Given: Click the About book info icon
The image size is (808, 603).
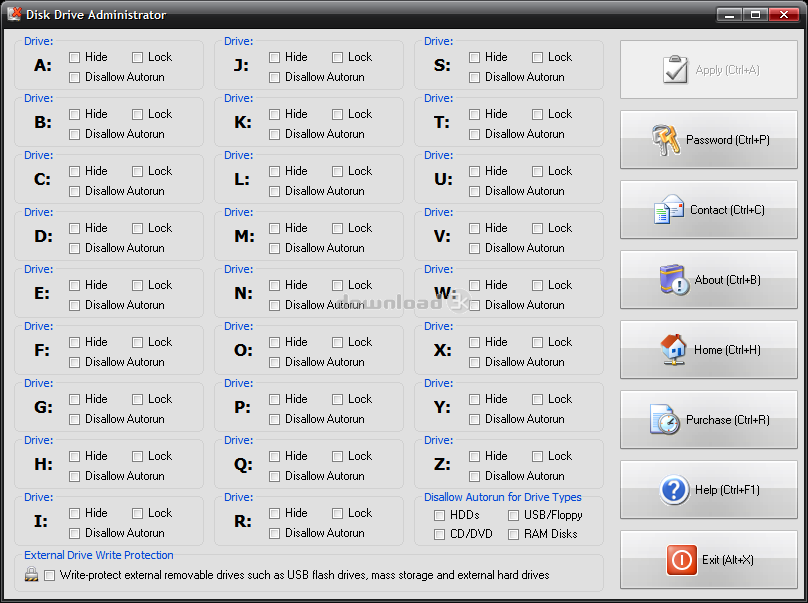Looking at the screenshot, I should pyautogui.click(x=675, y=279).
